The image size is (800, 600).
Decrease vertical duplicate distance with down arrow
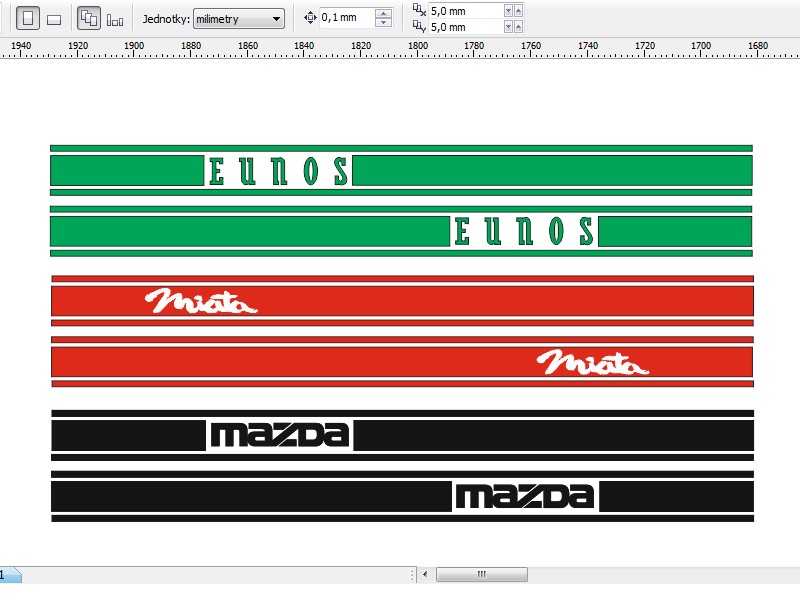(508, 27)
